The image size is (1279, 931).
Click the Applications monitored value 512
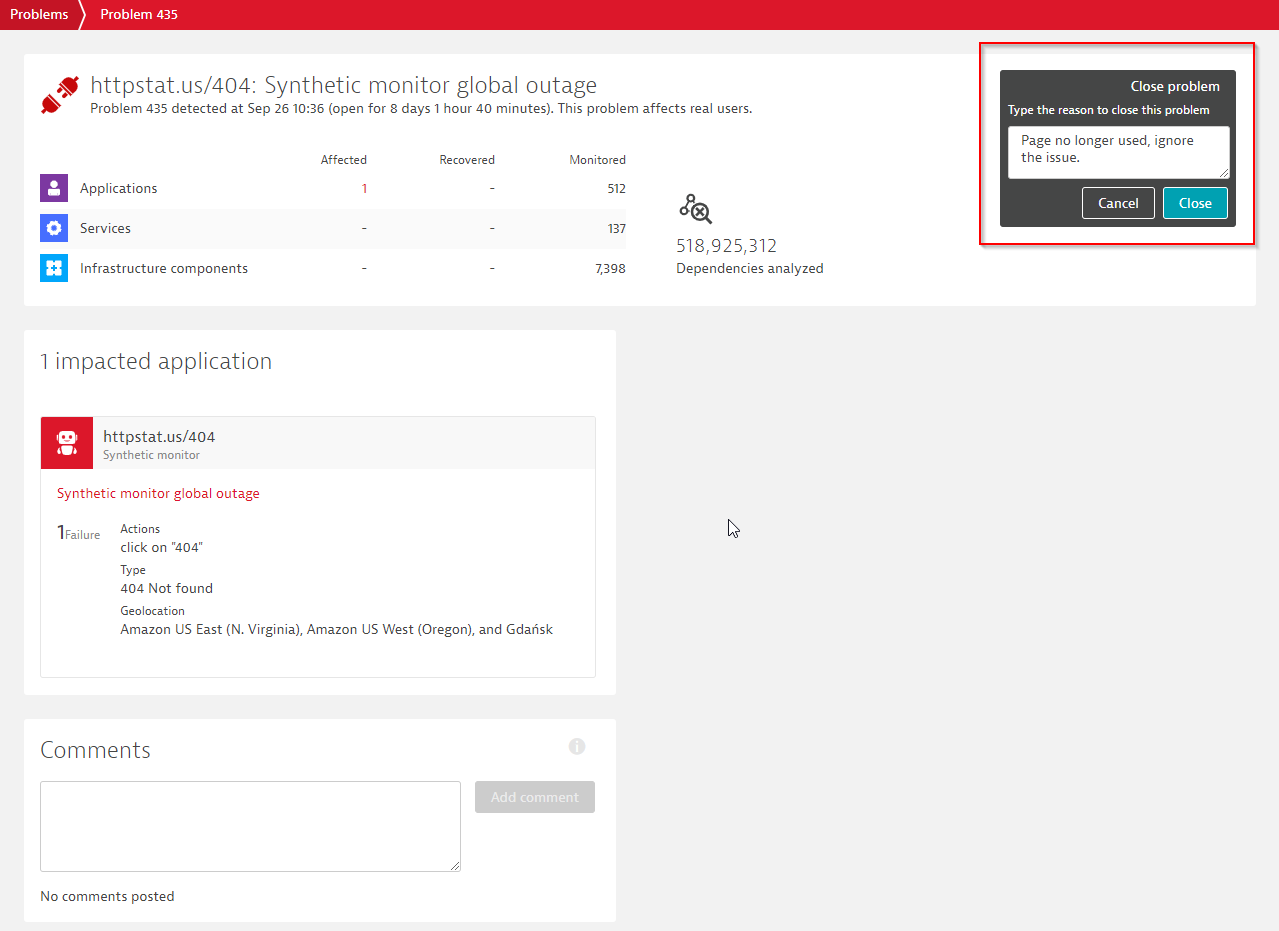(x=616, y=188)
